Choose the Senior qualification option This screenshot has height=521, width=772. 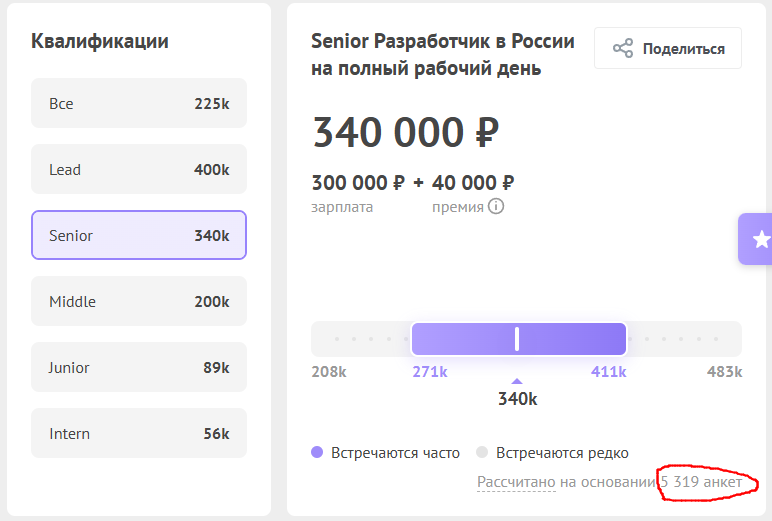click(x=139, y=236)
